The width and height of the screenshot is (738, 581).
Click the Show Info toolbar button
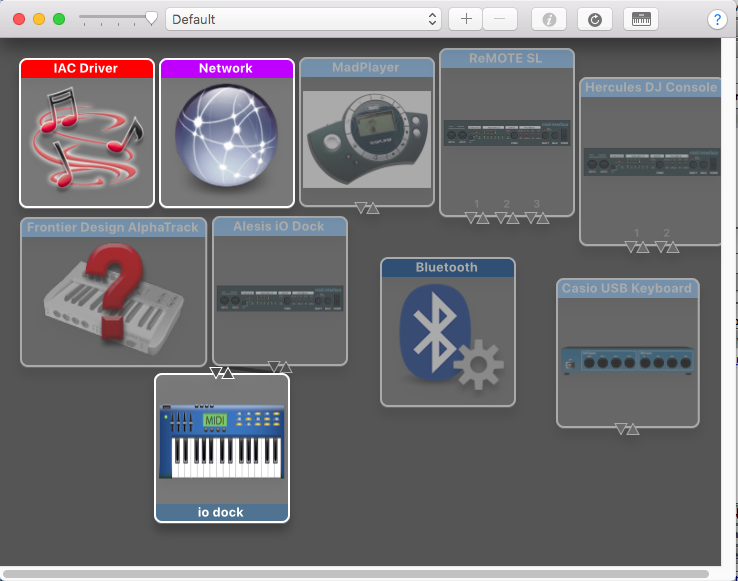pos(549,19)
